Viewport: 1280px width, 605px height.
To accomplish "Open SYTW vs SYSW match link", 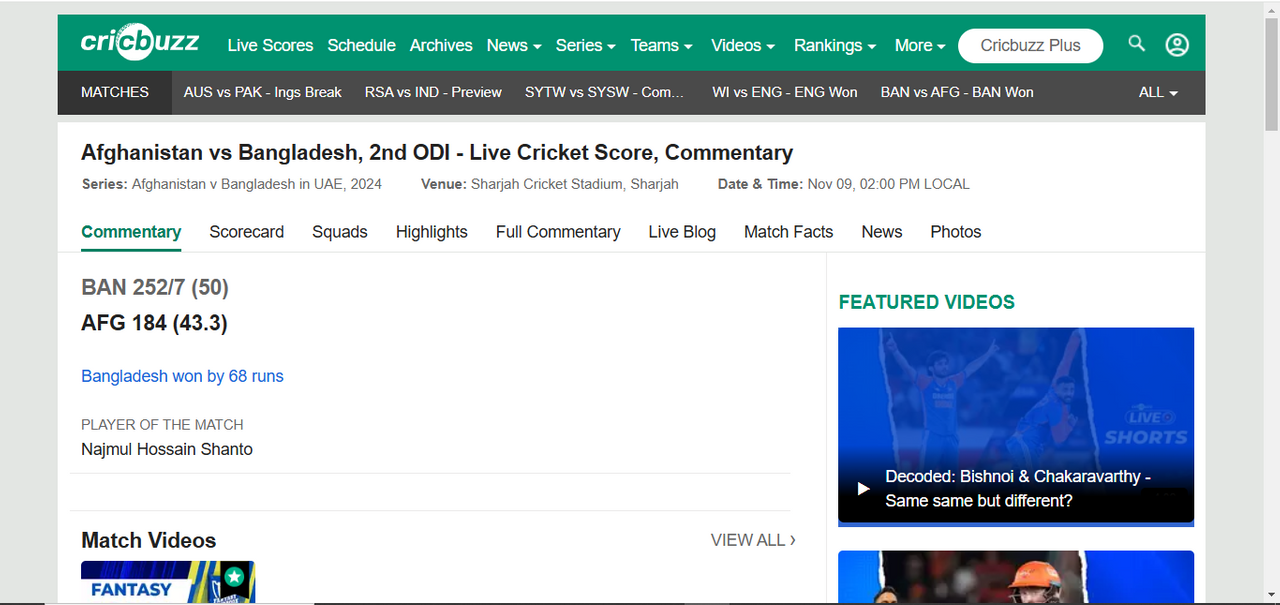I will [605, 92].
